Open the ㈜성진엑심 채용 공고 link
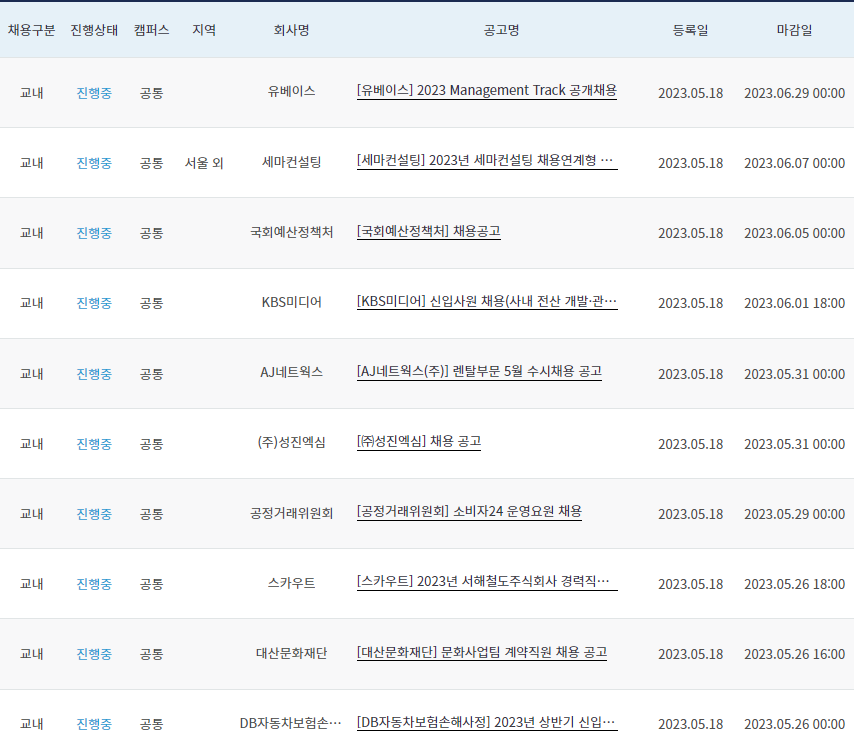The height and width of the screenshot is (753, 854). point(419,442)
